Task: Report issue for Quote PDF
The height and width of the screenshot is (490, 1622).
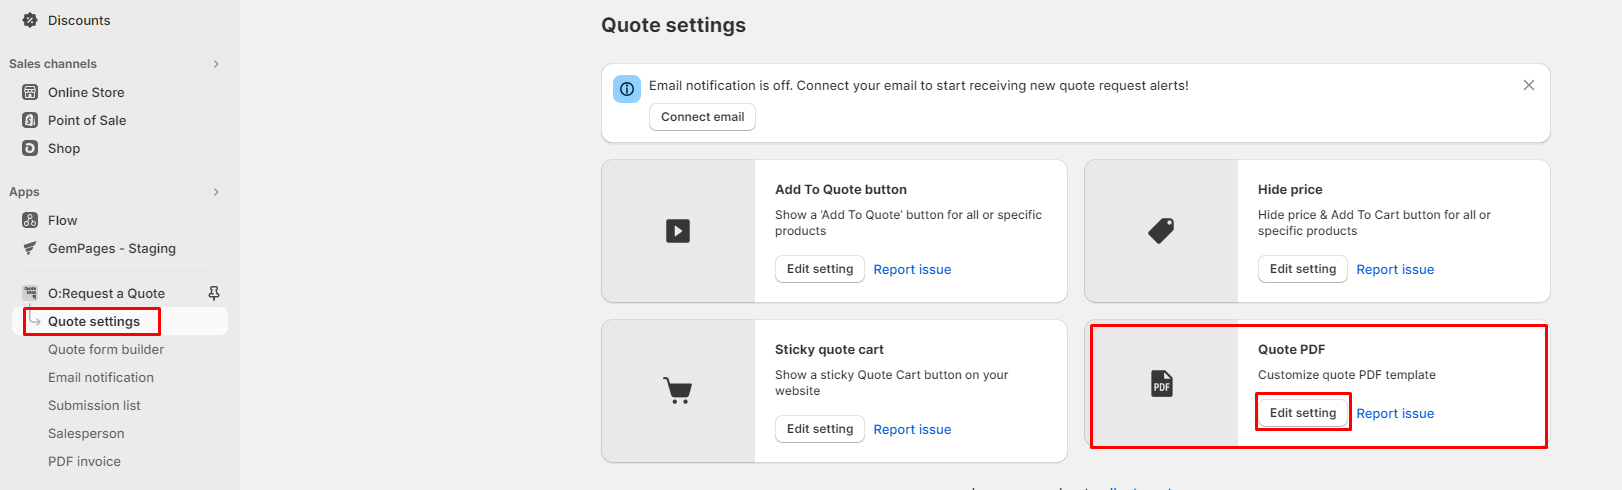Action: [x=1395, y=413]
